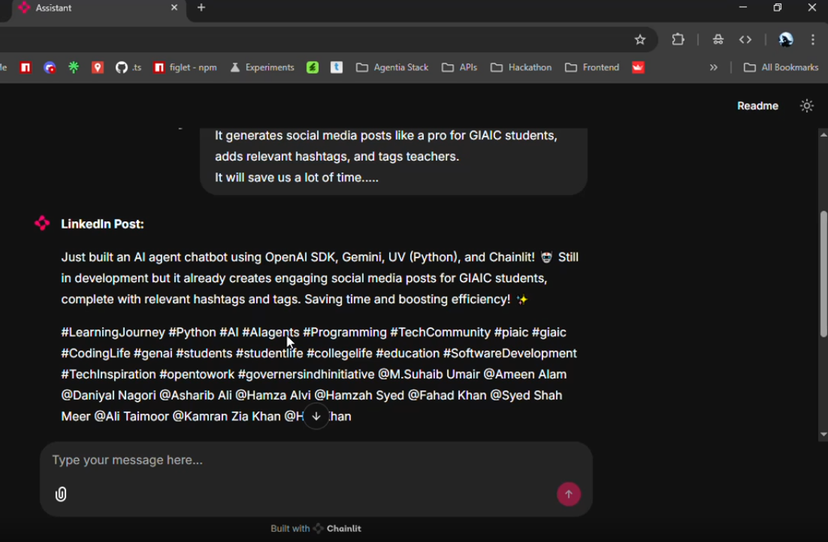Open the Chrome profile avatar

[785, 40]
